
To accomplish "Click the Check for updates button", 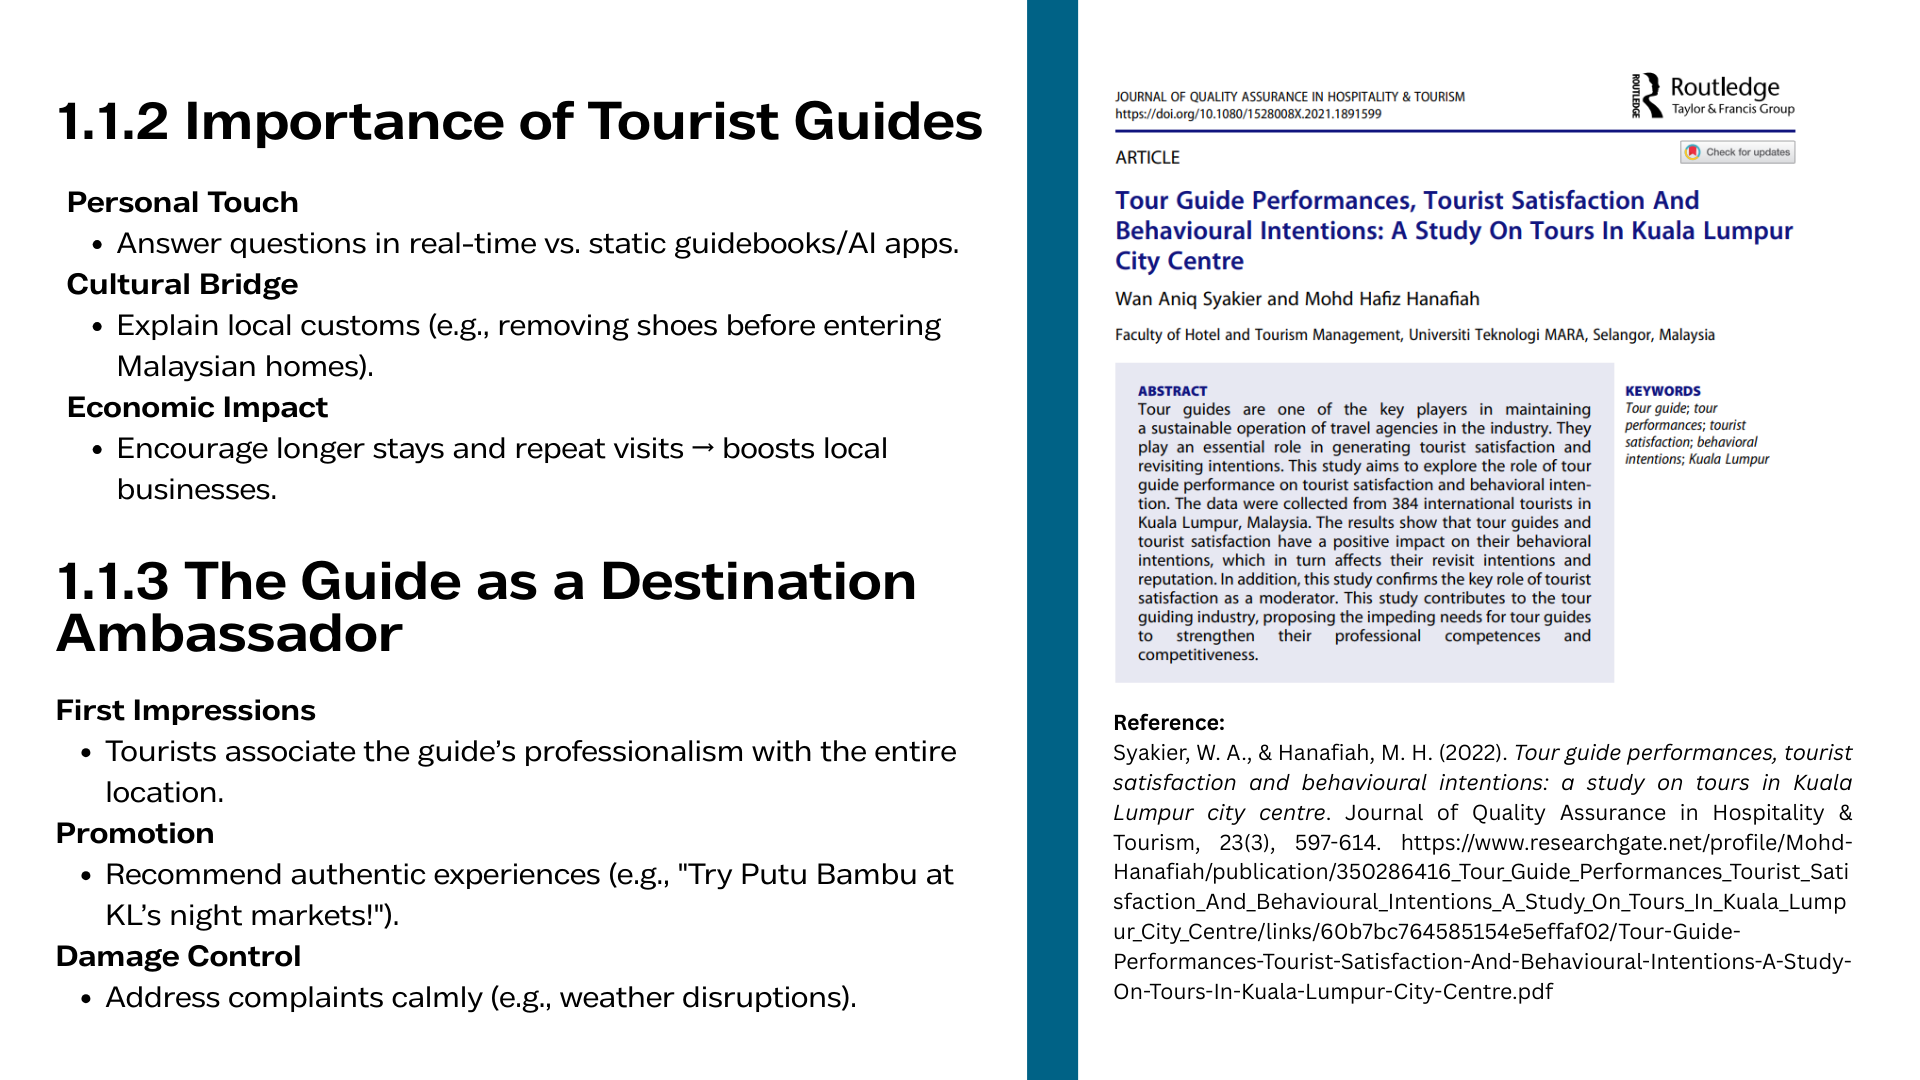I will coord(1738,152).
